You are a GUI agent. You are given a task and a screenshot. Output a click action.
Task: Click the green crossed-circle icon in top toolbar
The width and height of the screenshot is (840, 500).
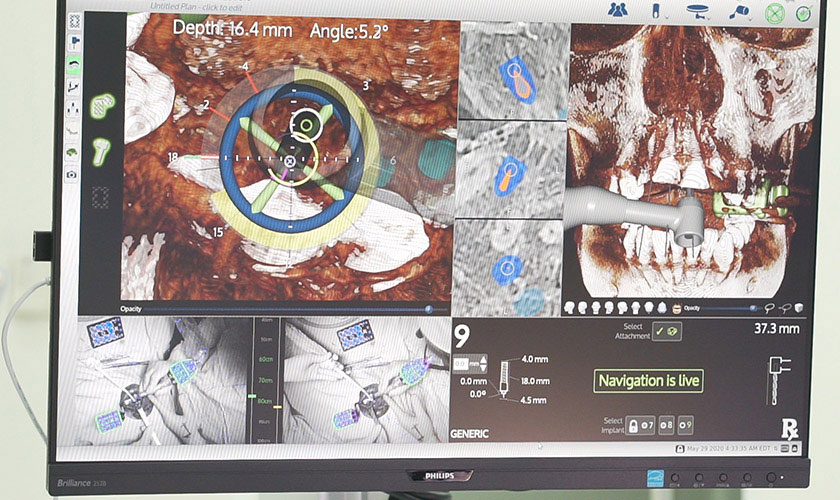(775, 13)
